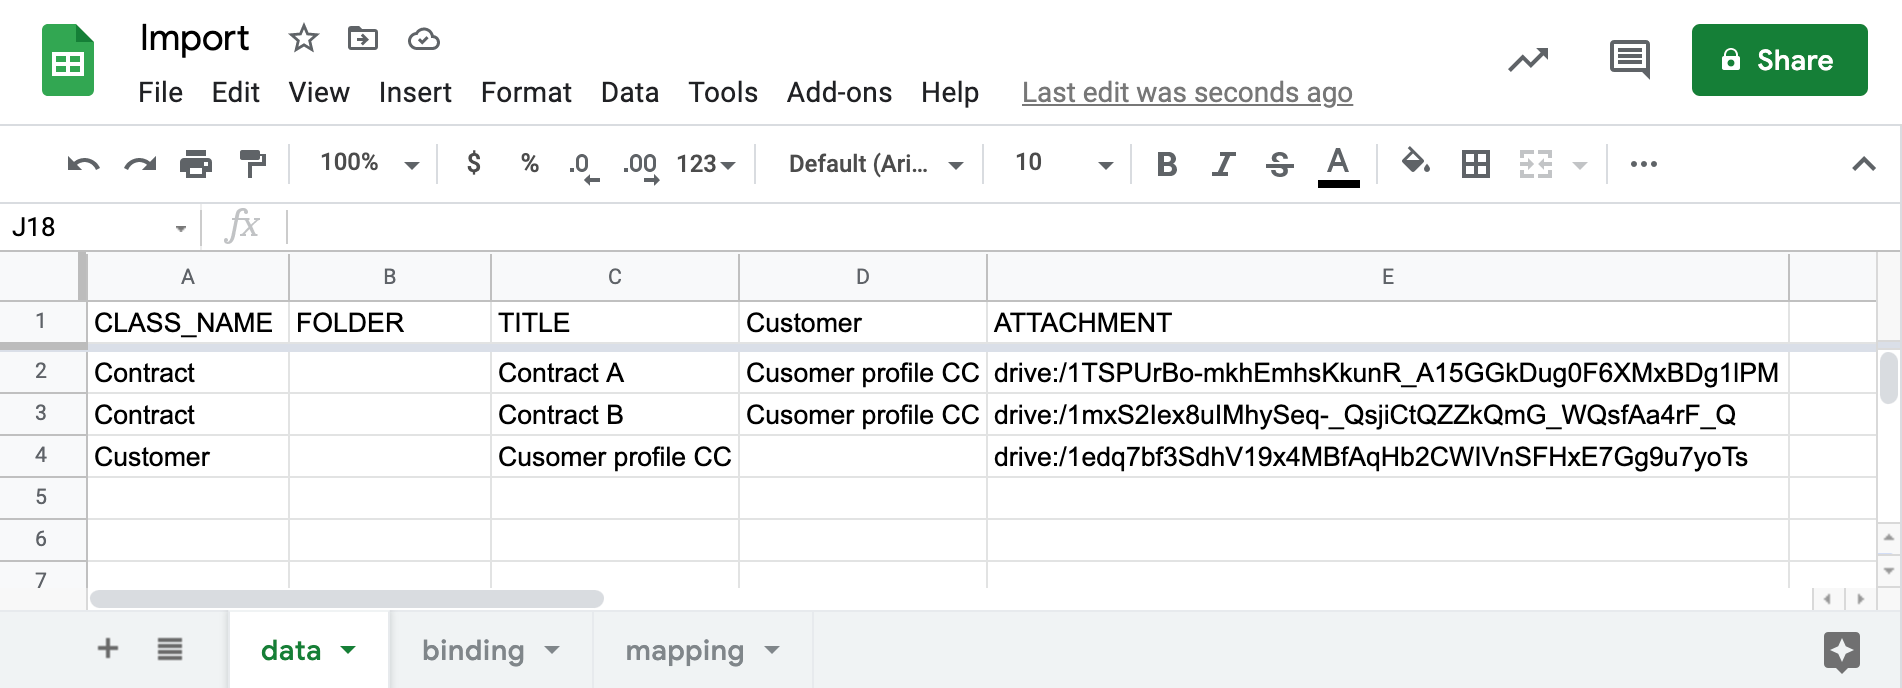Click the print icon
The height and width of the screenshot is (688, 1902).
[196, 164]
